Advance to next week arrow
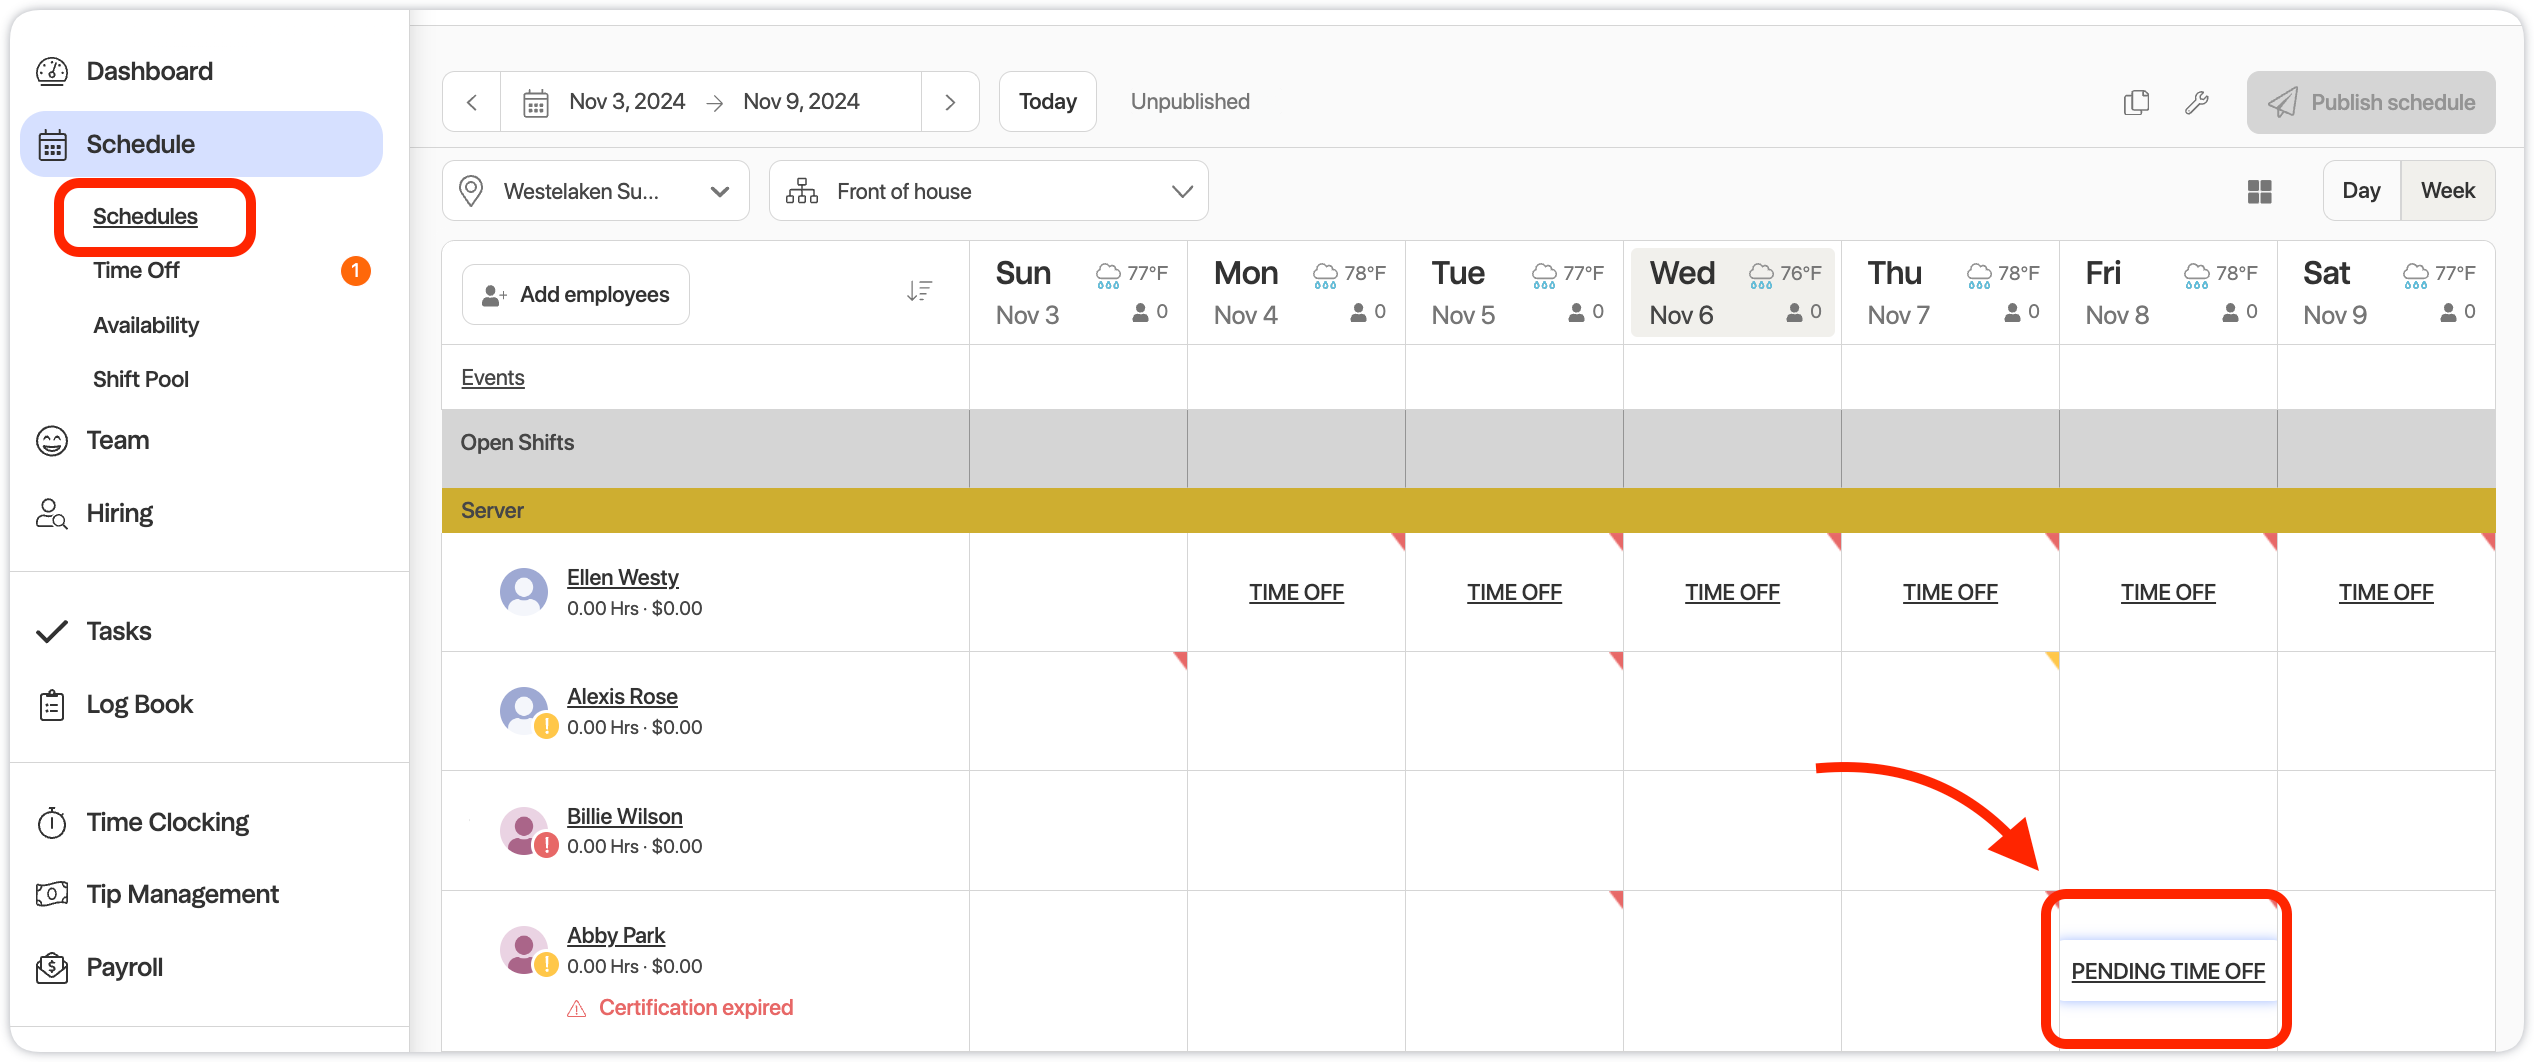This screenshot has width=2534, height=1062. coord(950,102)
